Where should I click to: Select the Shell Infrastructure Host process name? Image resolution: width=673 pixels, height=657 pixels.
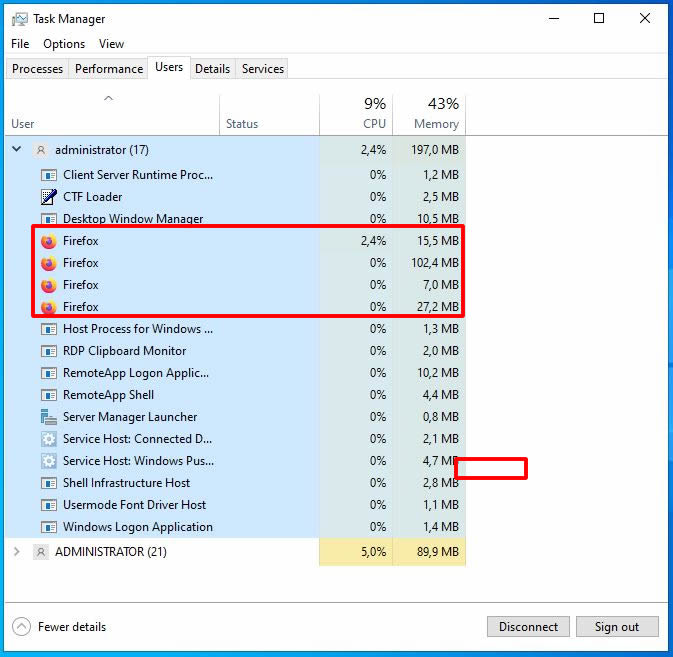126,483
